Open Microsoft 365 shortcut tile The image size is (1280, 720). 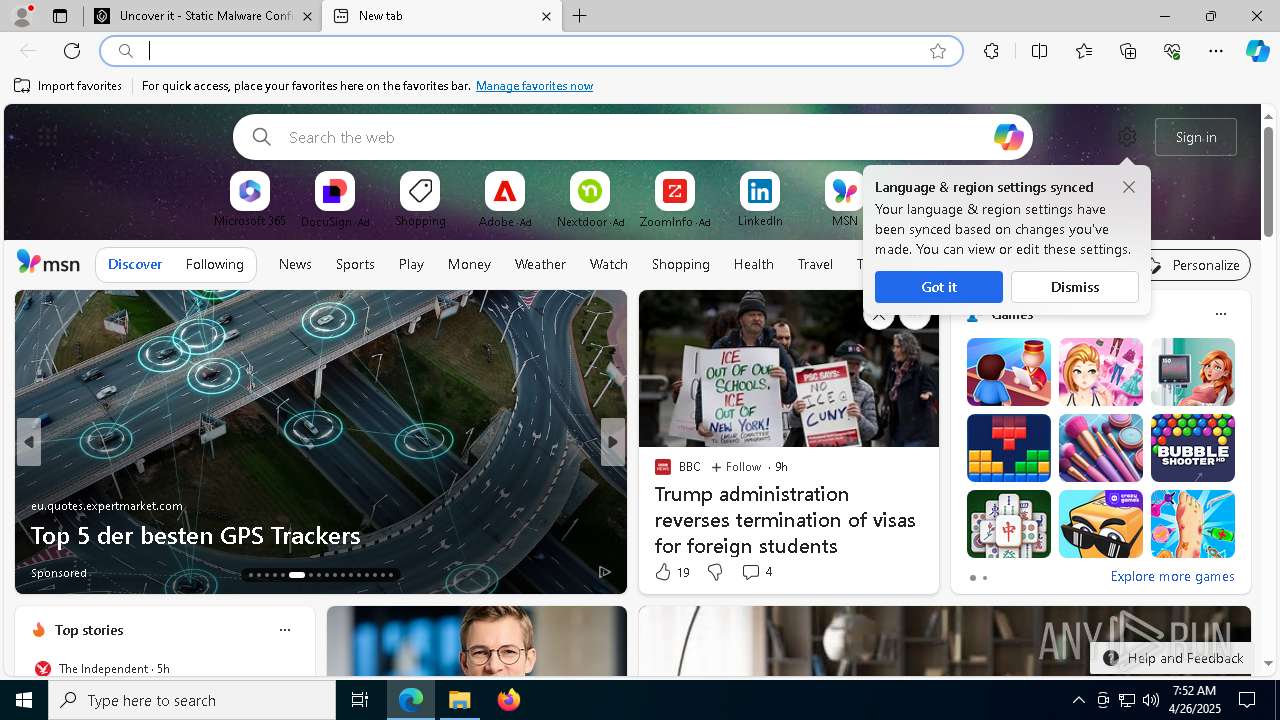point(250,200)
